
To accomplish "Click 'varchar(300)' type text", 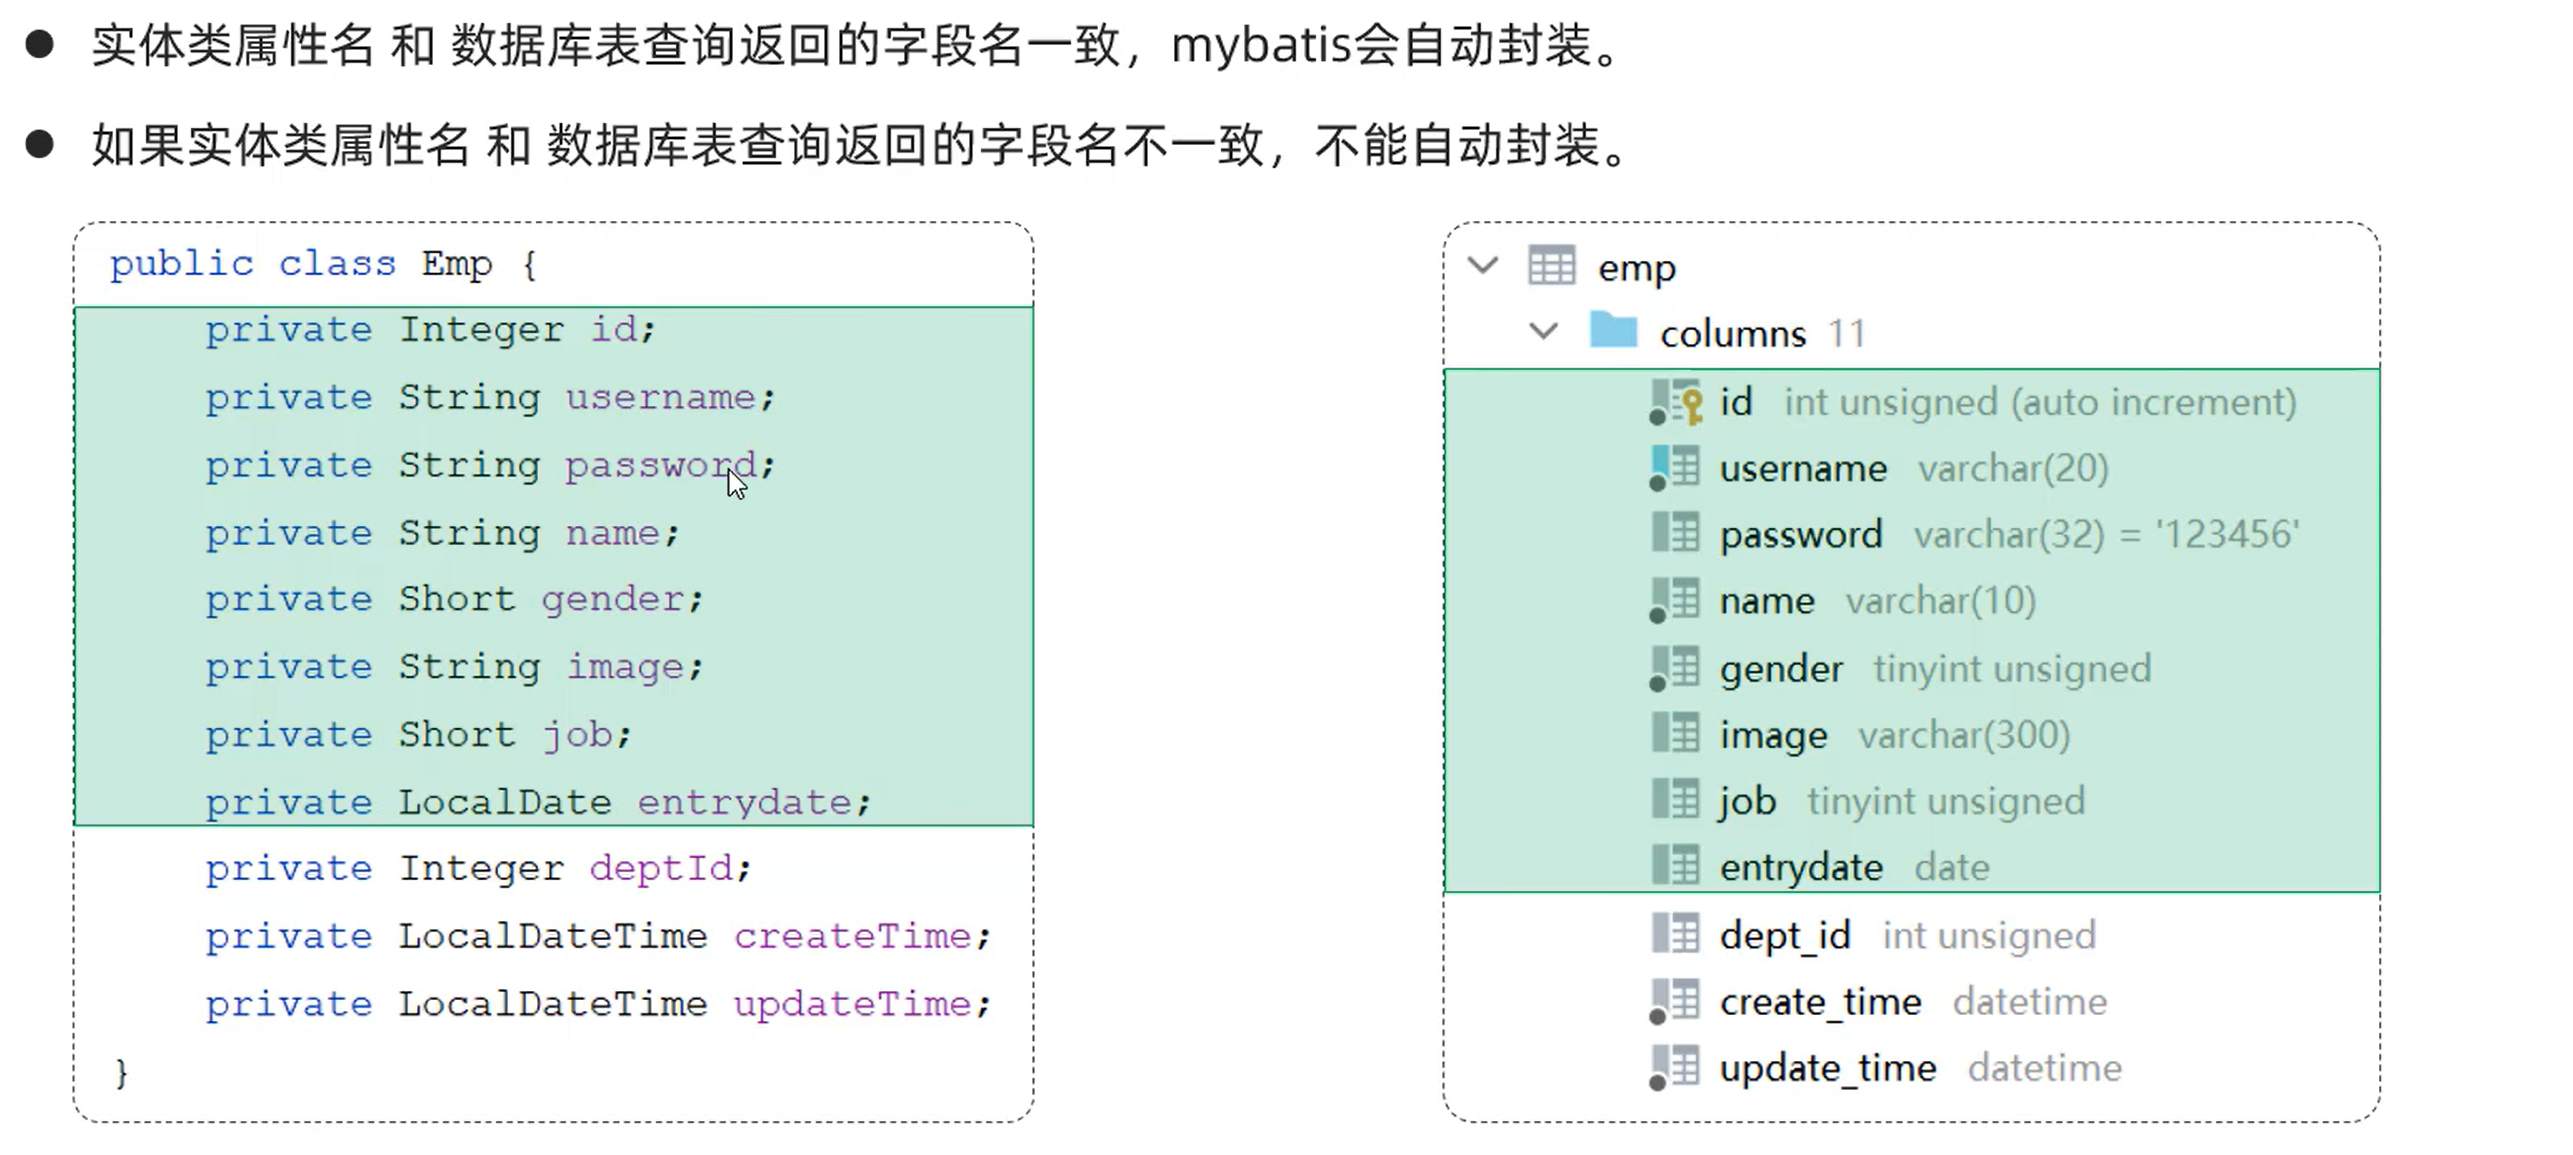I will tap(1964, 735).
